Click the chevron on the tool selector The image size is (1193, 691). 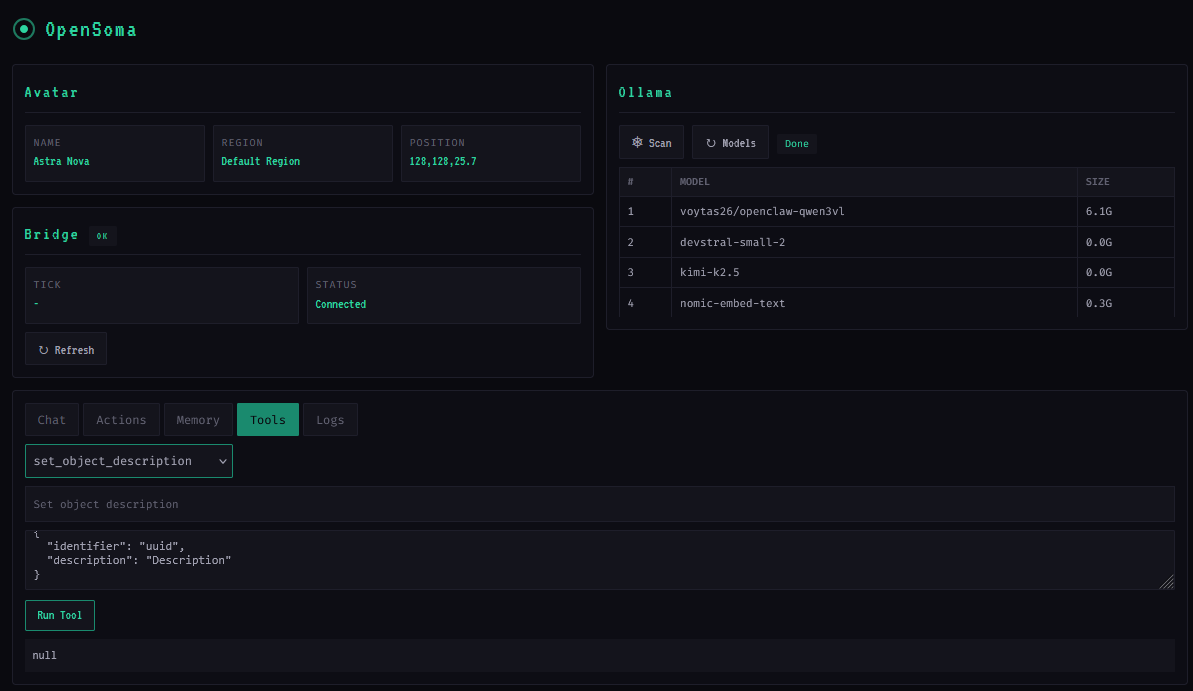click(x=222, y=461)
